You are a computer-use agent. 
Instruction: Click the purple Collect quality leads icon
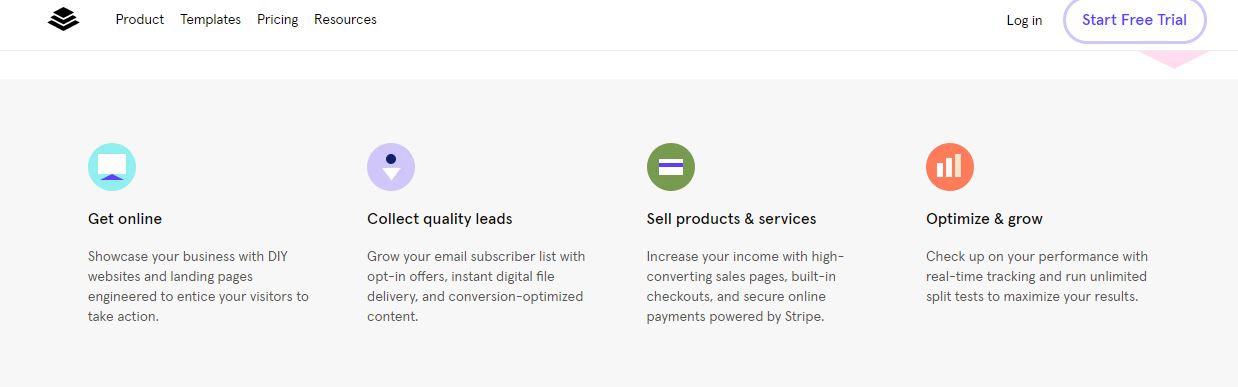(x=391, y=167)
